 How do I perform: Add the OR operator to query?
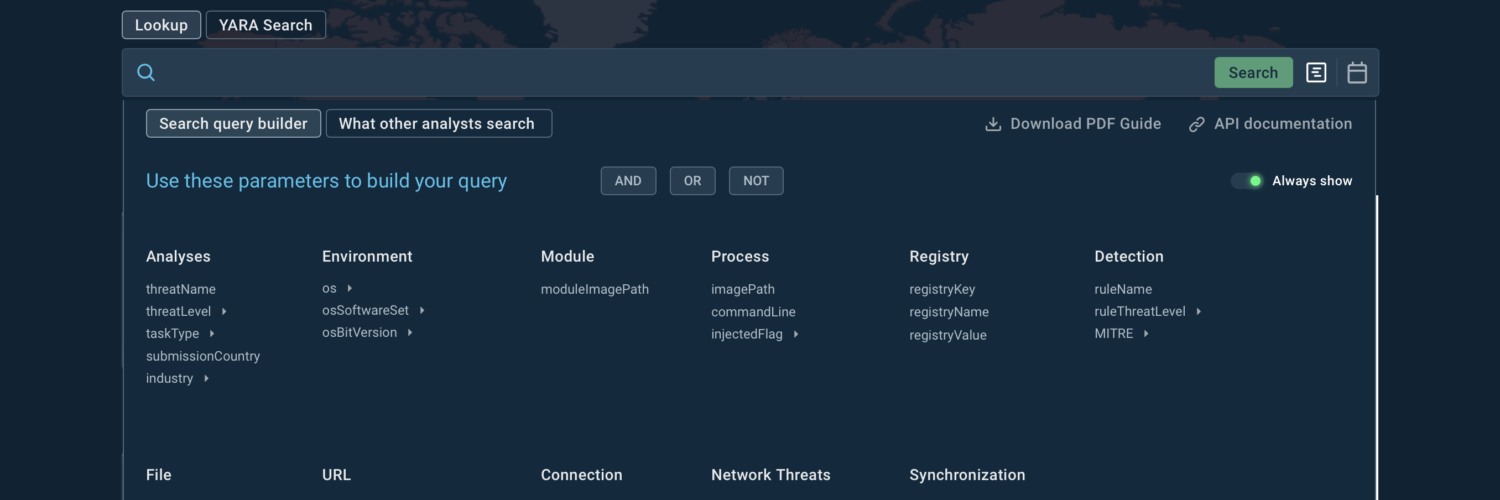coord(692,181)
